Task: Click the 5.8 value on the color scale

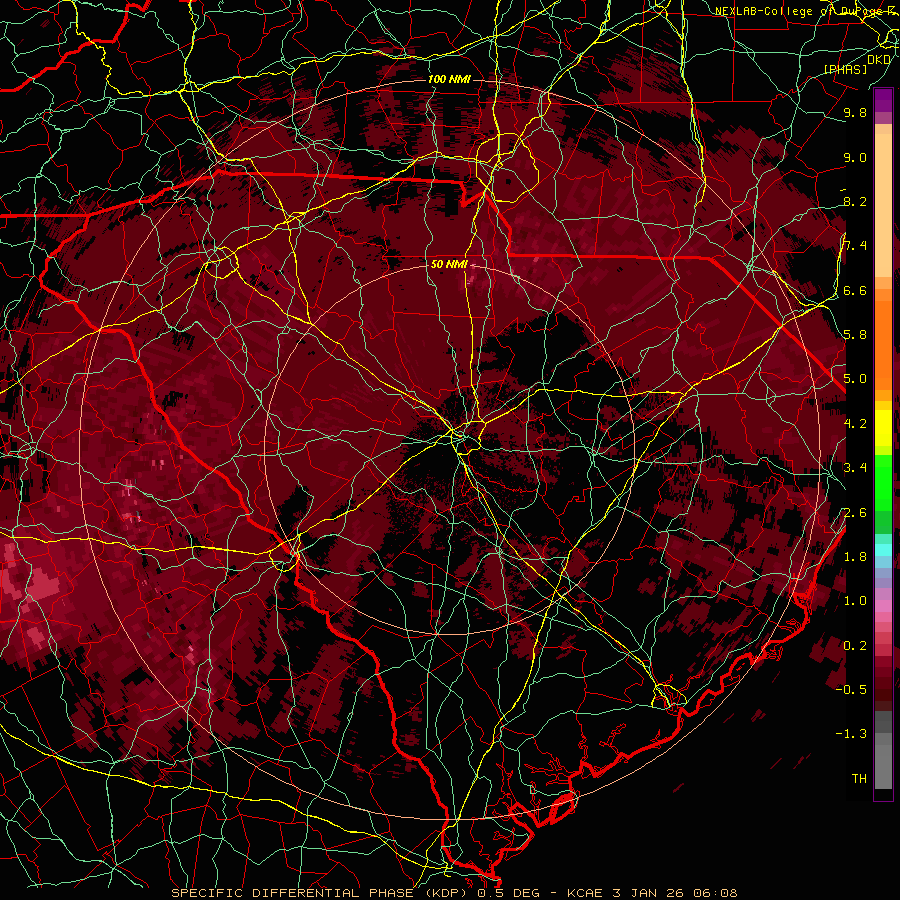Action: tap(855, 335)
